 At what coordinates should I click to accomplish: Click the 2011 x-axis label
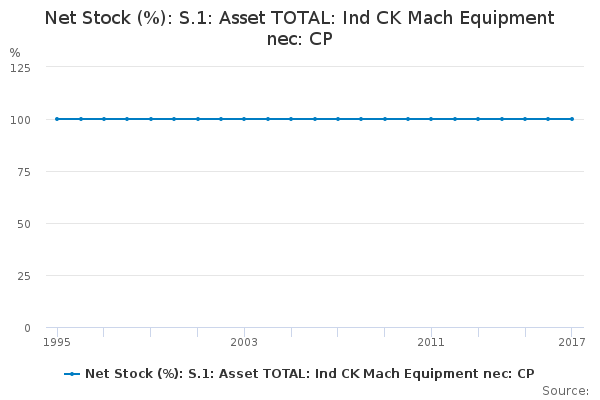click(431, 342)
